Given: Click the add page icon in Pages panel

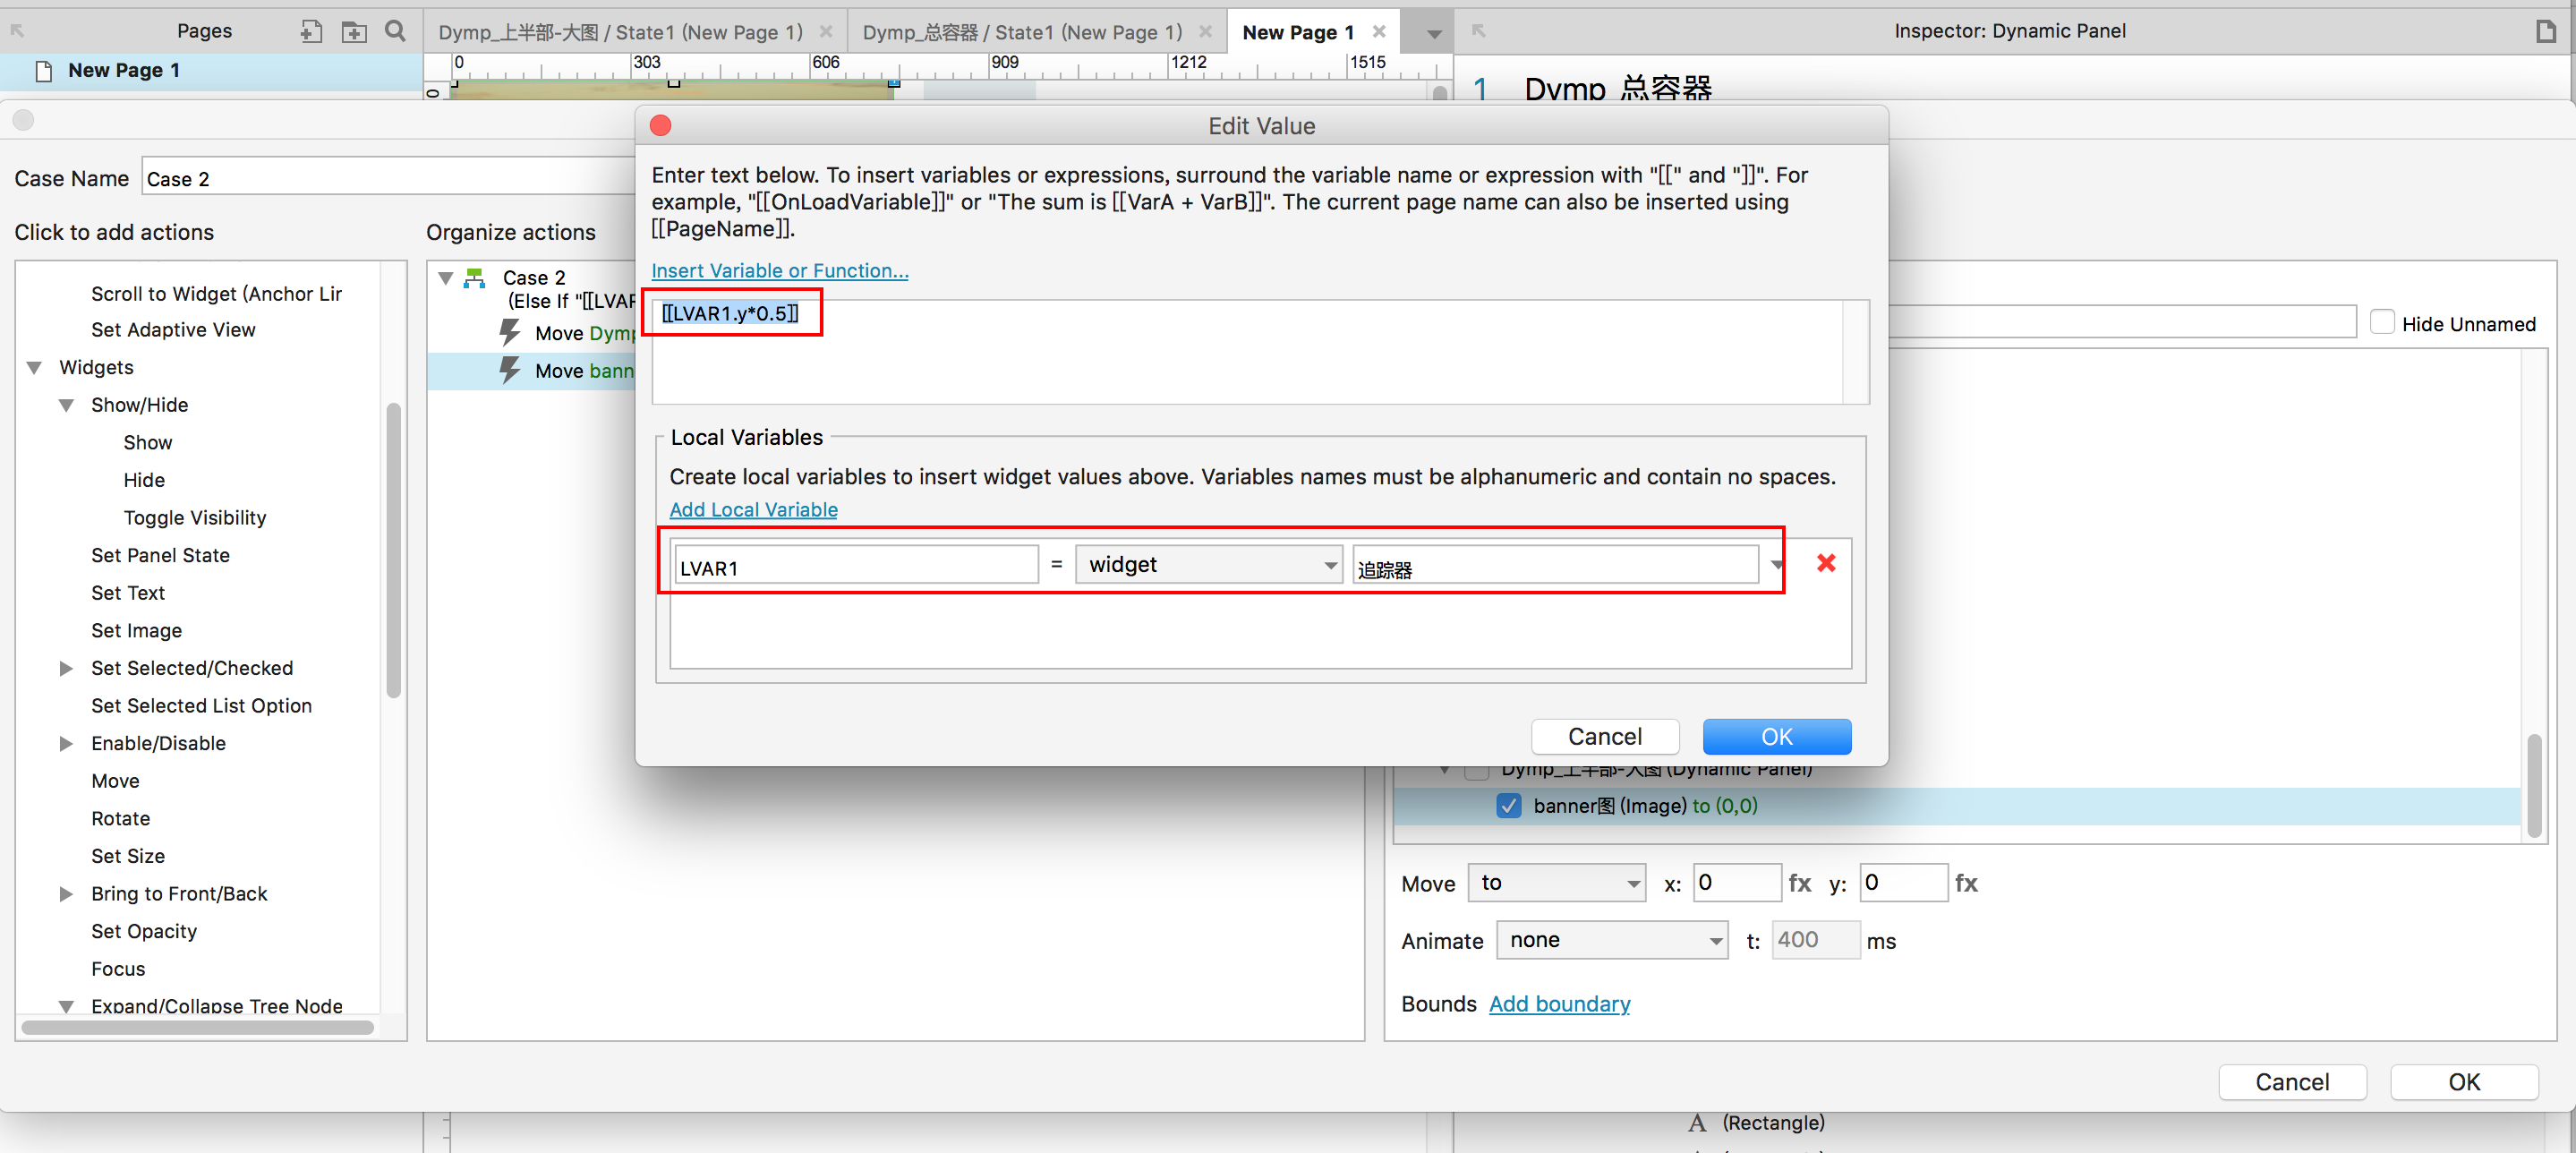Looking at the screenshot, I should click(x=311, y=32).
